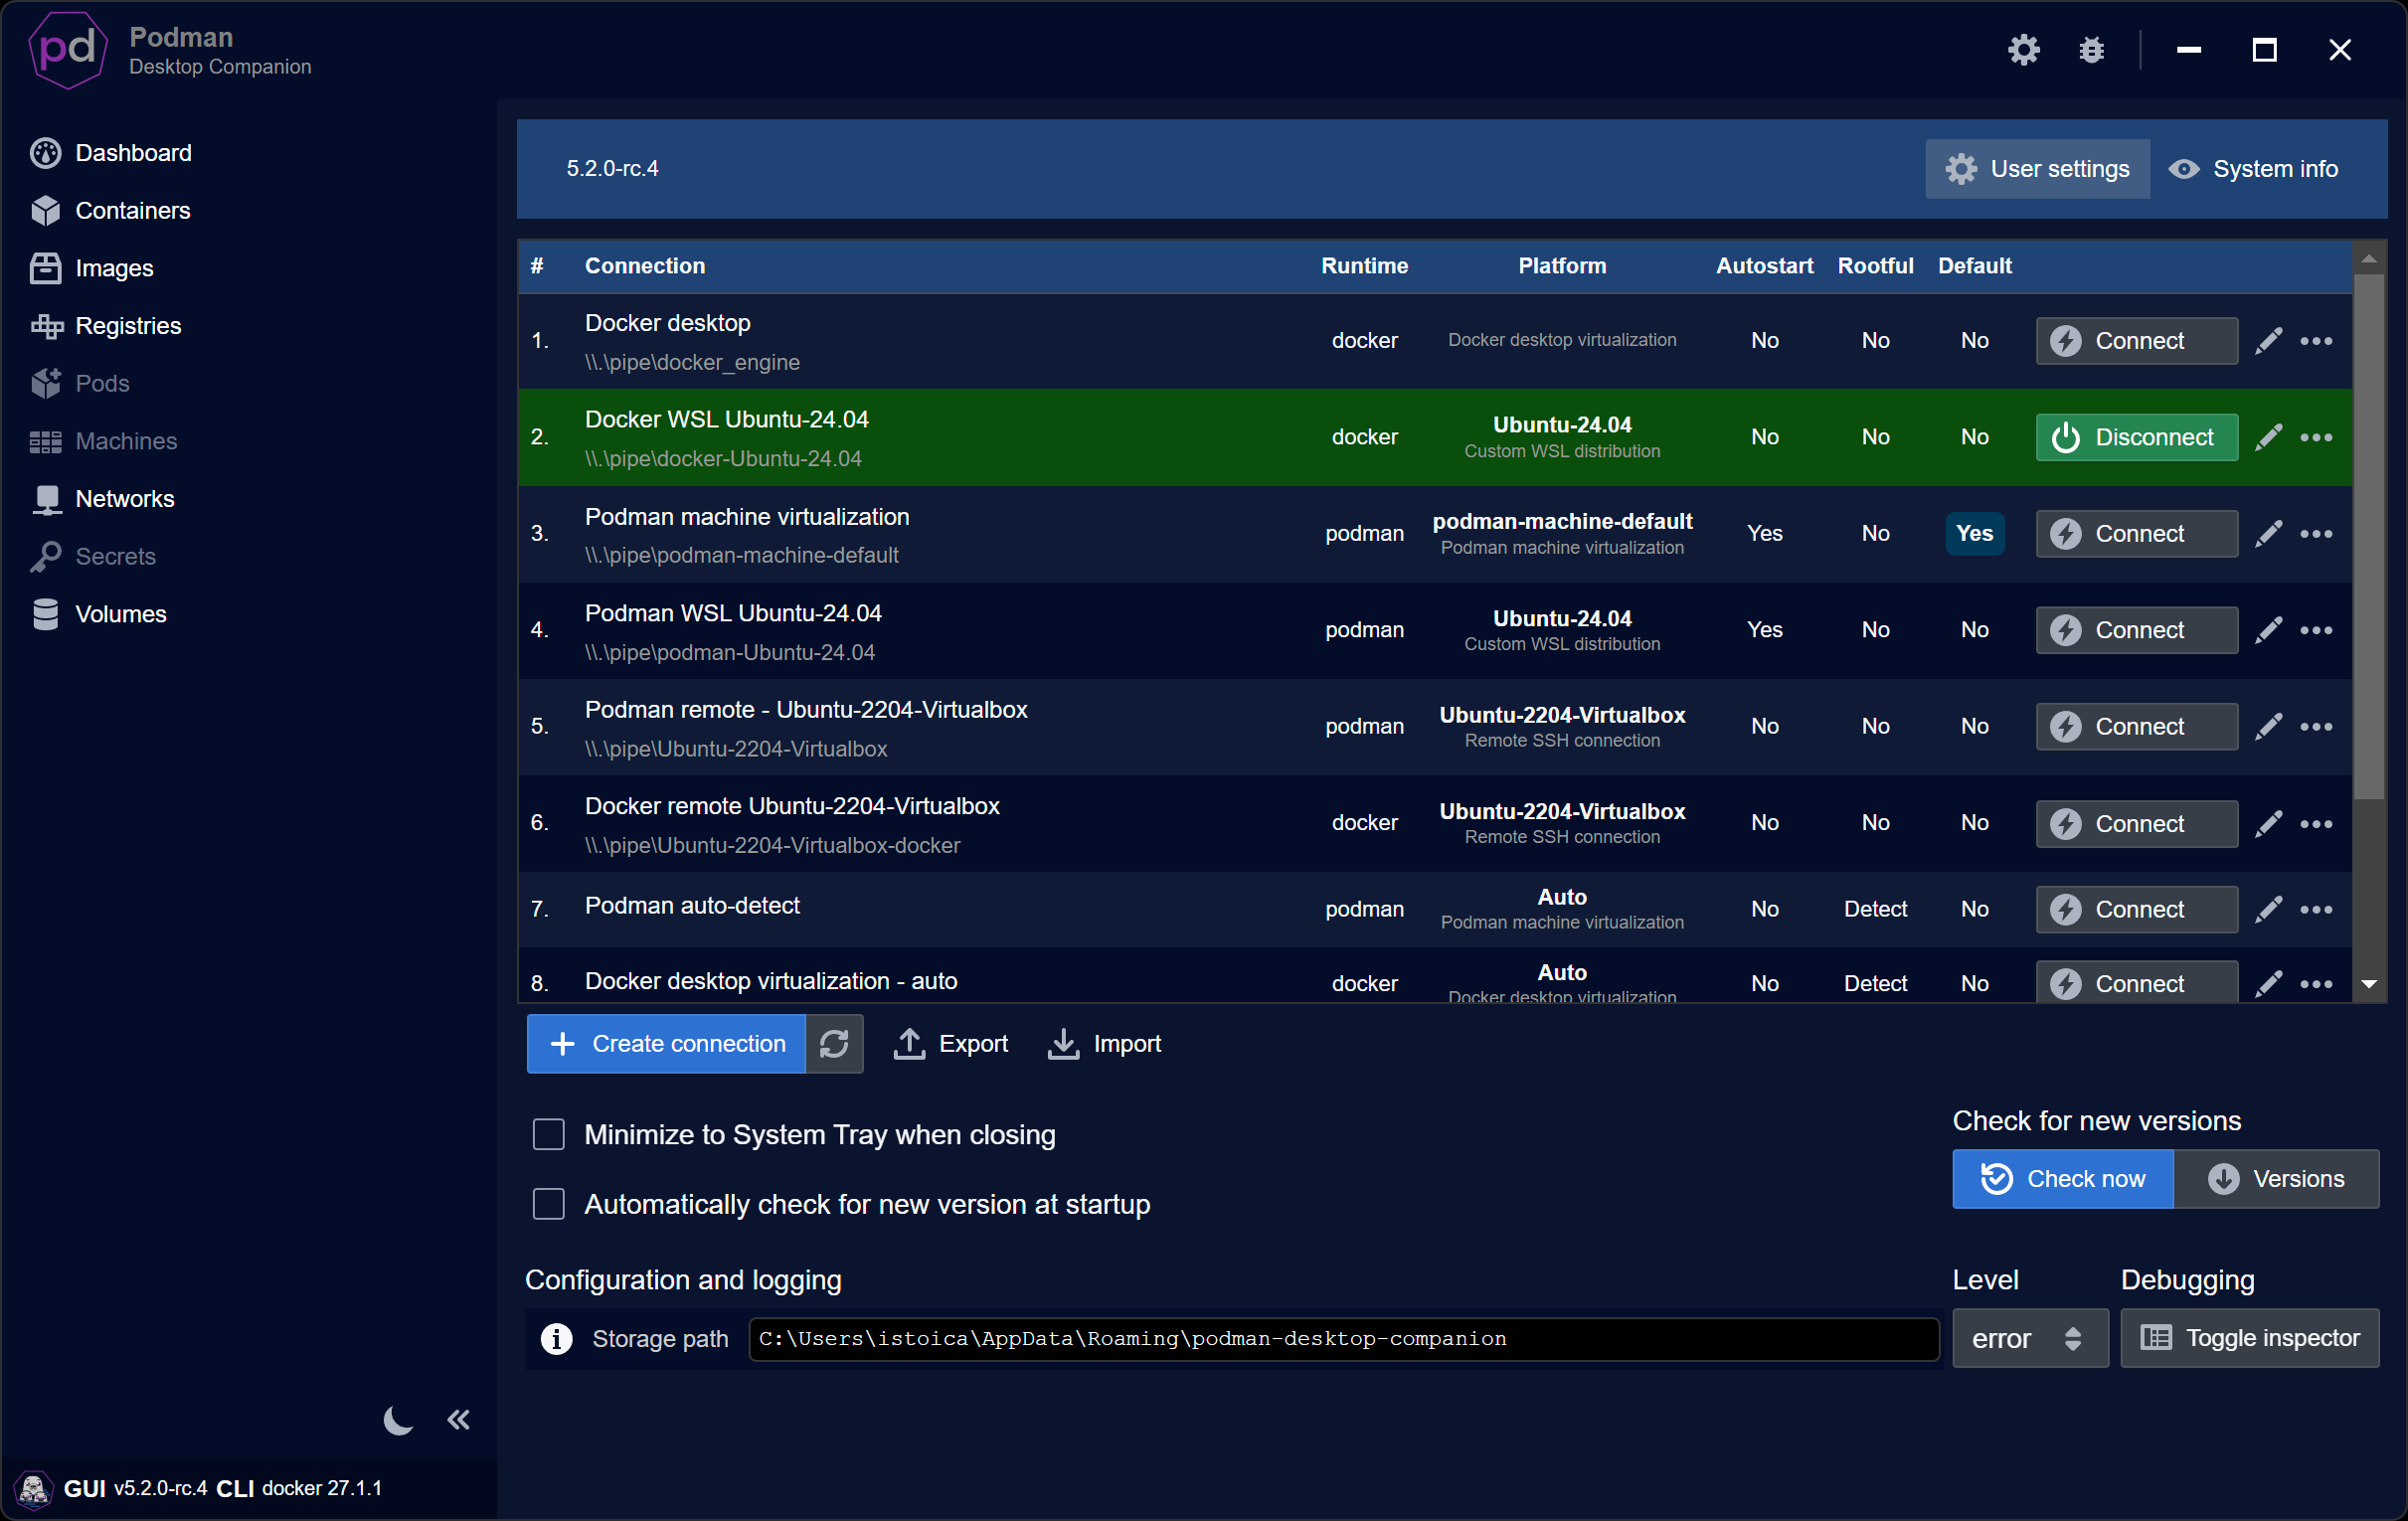Open the Dashboard menu item
Screen dimensions: 2408x1521
[135, 152]
